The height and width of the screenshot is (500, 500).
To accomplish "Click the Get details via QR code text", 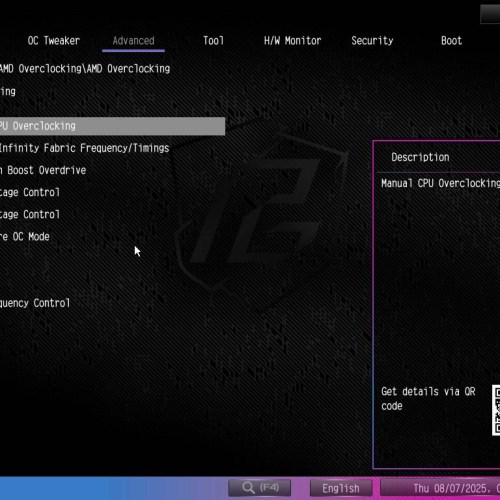I will coord(428,399).
